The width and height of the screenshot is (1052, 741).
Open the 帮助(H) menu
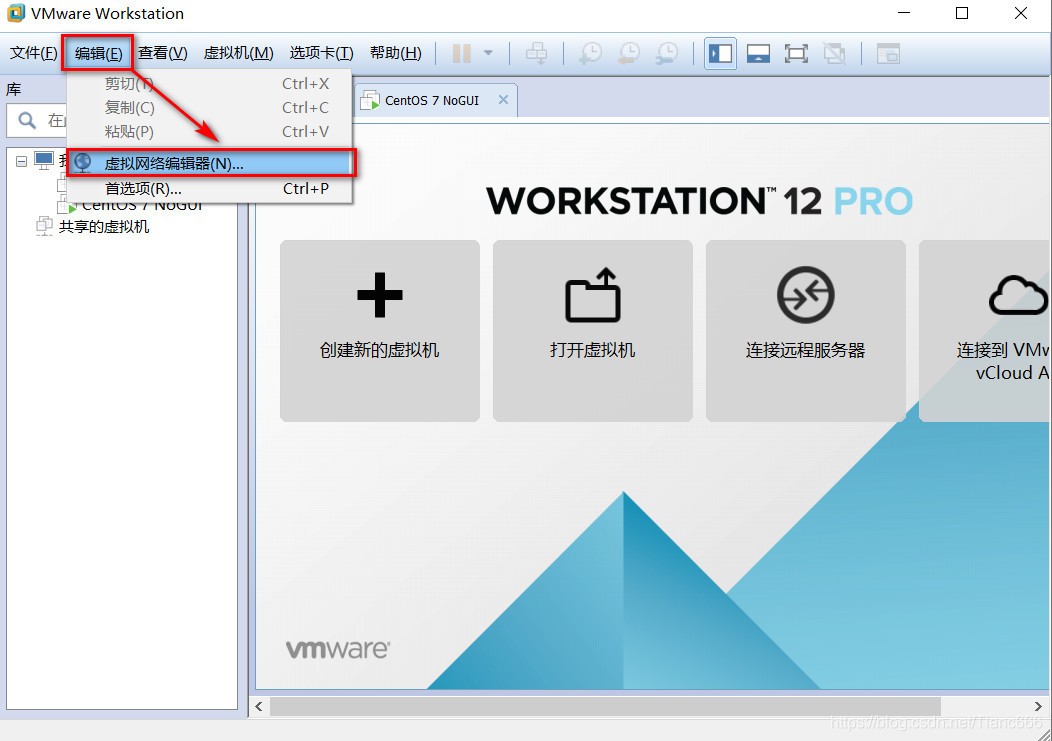[x=395, y=53]
